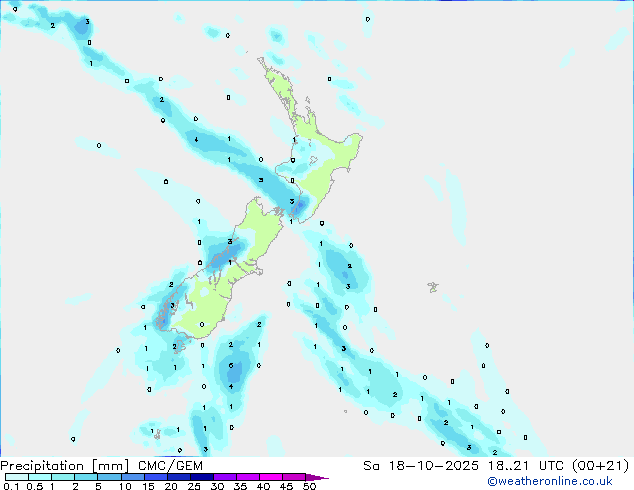This screenshot has width=634, height=490.
Task: Choose the 2–5 mm legend color swatch
Action: click(86, 477)
